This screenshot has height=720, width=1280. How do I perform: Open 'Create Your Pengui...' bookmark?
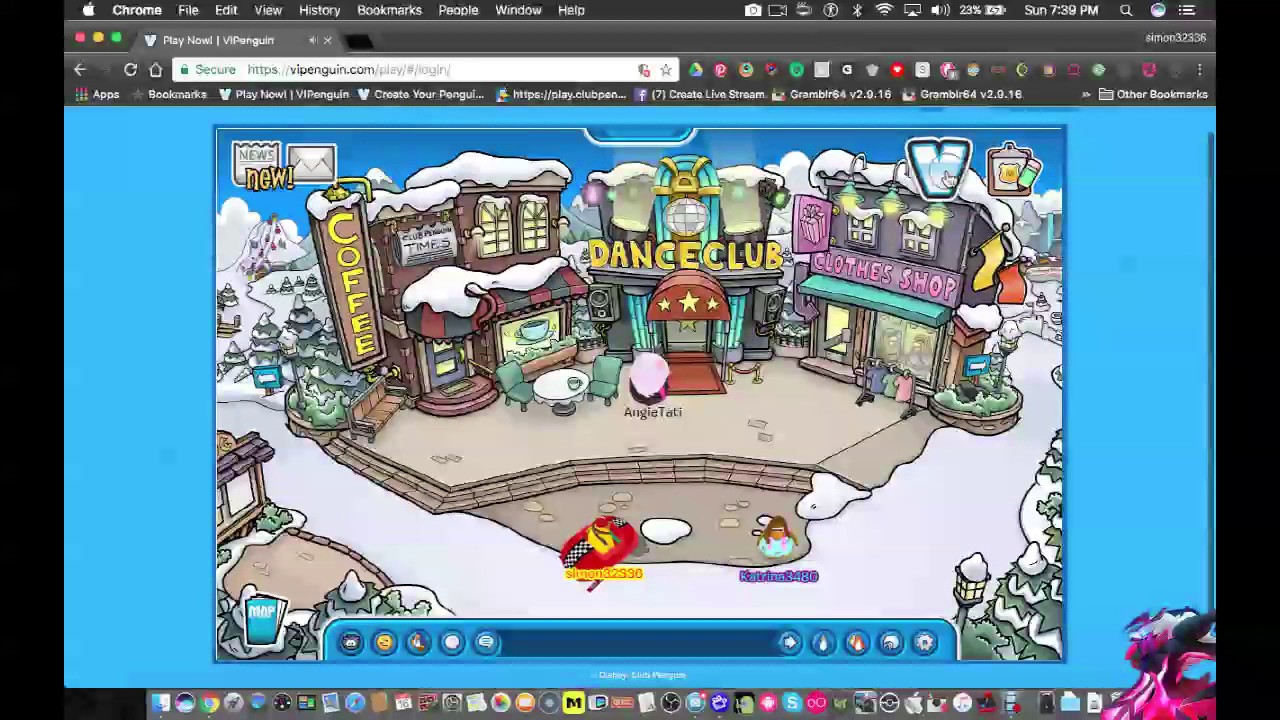(x=420, y=94)
